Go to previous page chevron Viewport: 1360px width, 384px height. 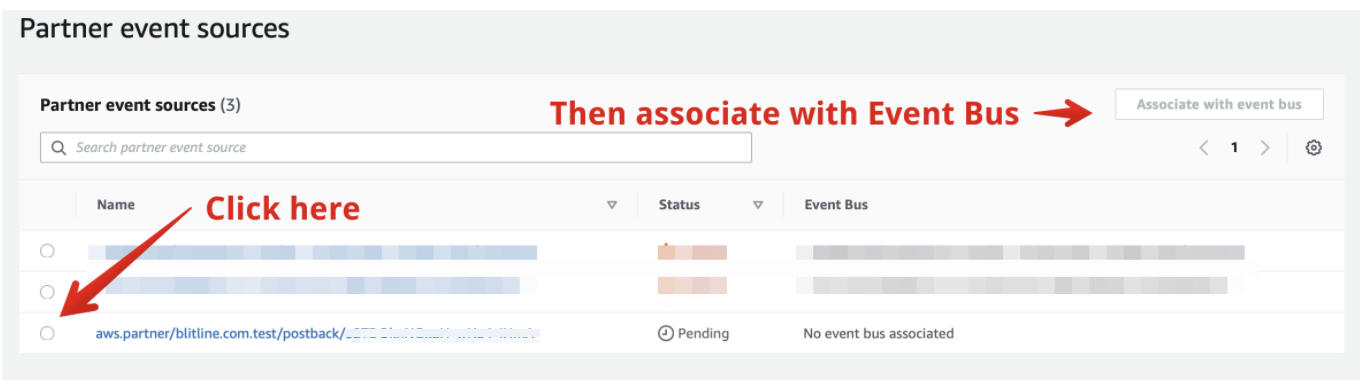(1204, 148)
